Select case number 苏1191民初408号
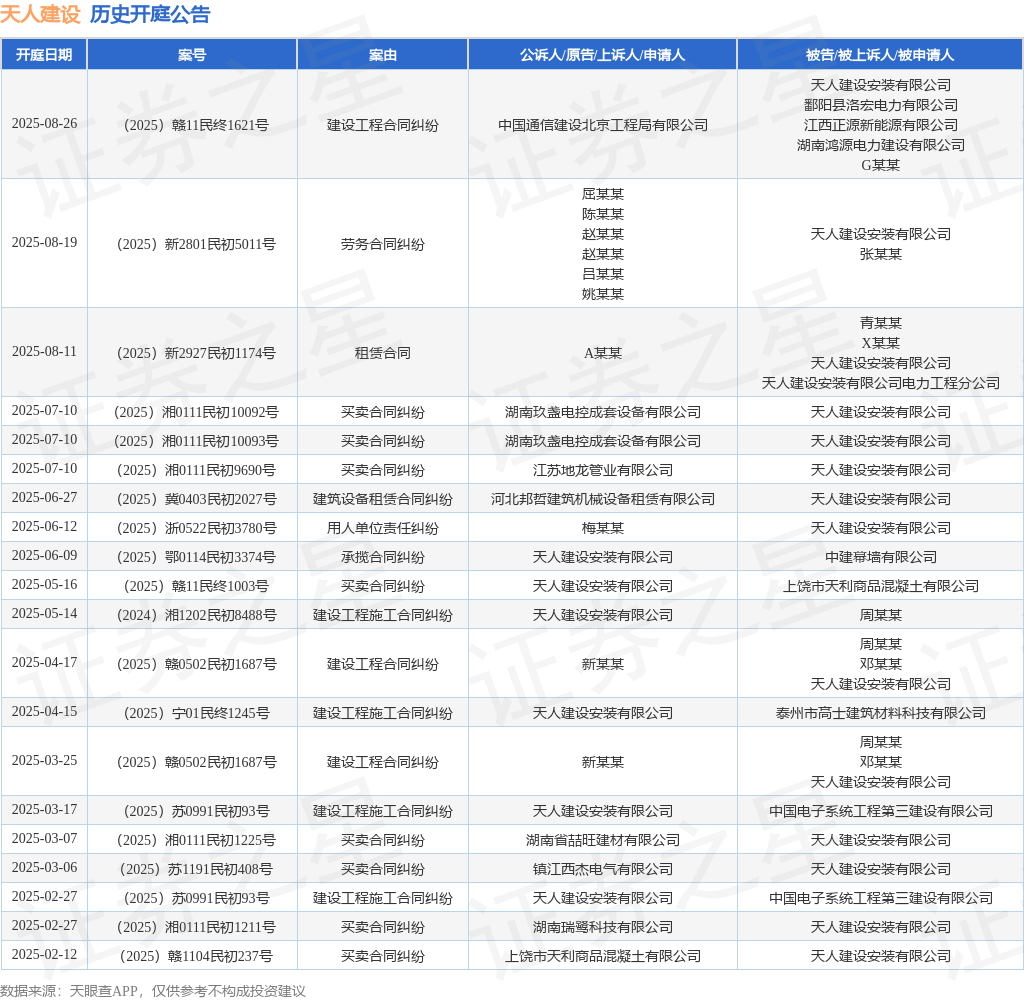 pyautogui.click(x=196, y=869)
